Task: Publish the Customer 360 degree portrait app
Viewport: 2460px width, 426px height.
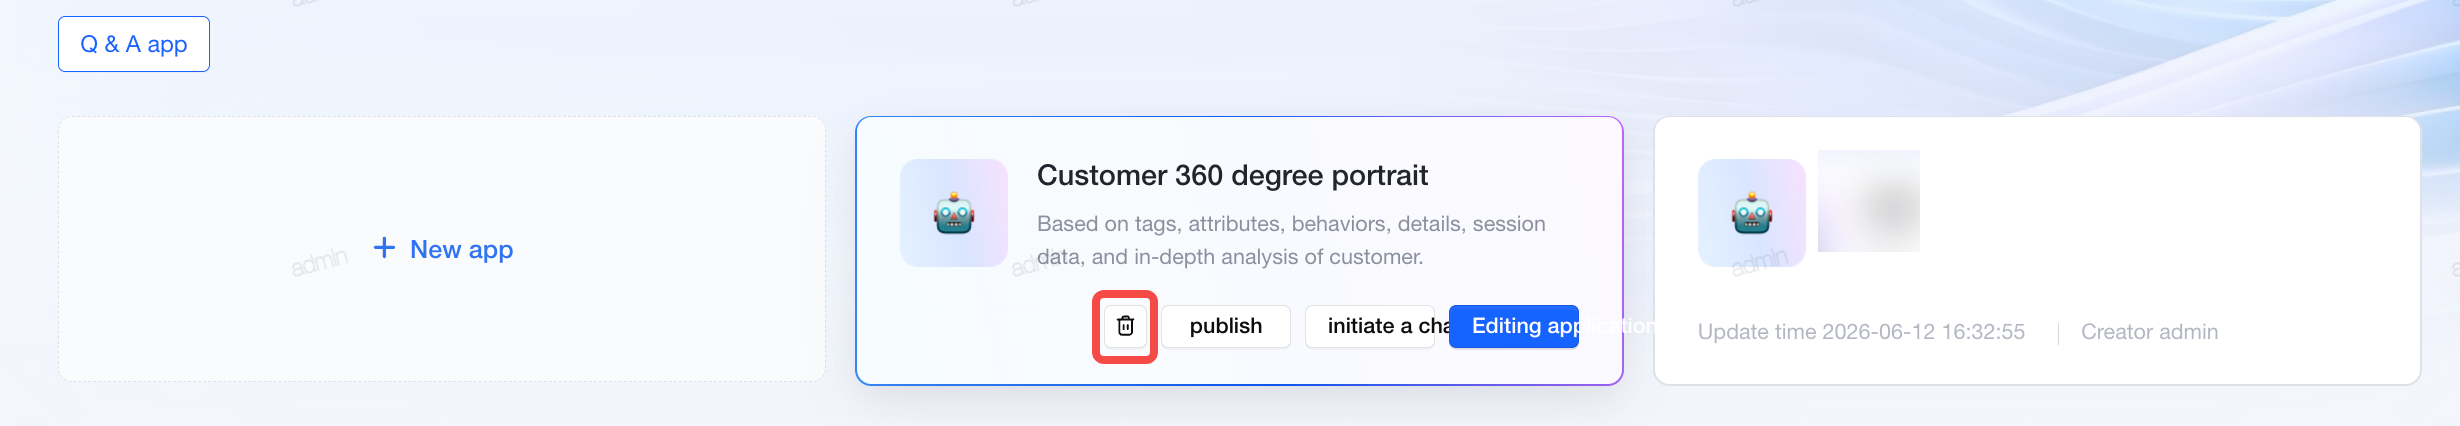Action: [x=1226, y=326]
